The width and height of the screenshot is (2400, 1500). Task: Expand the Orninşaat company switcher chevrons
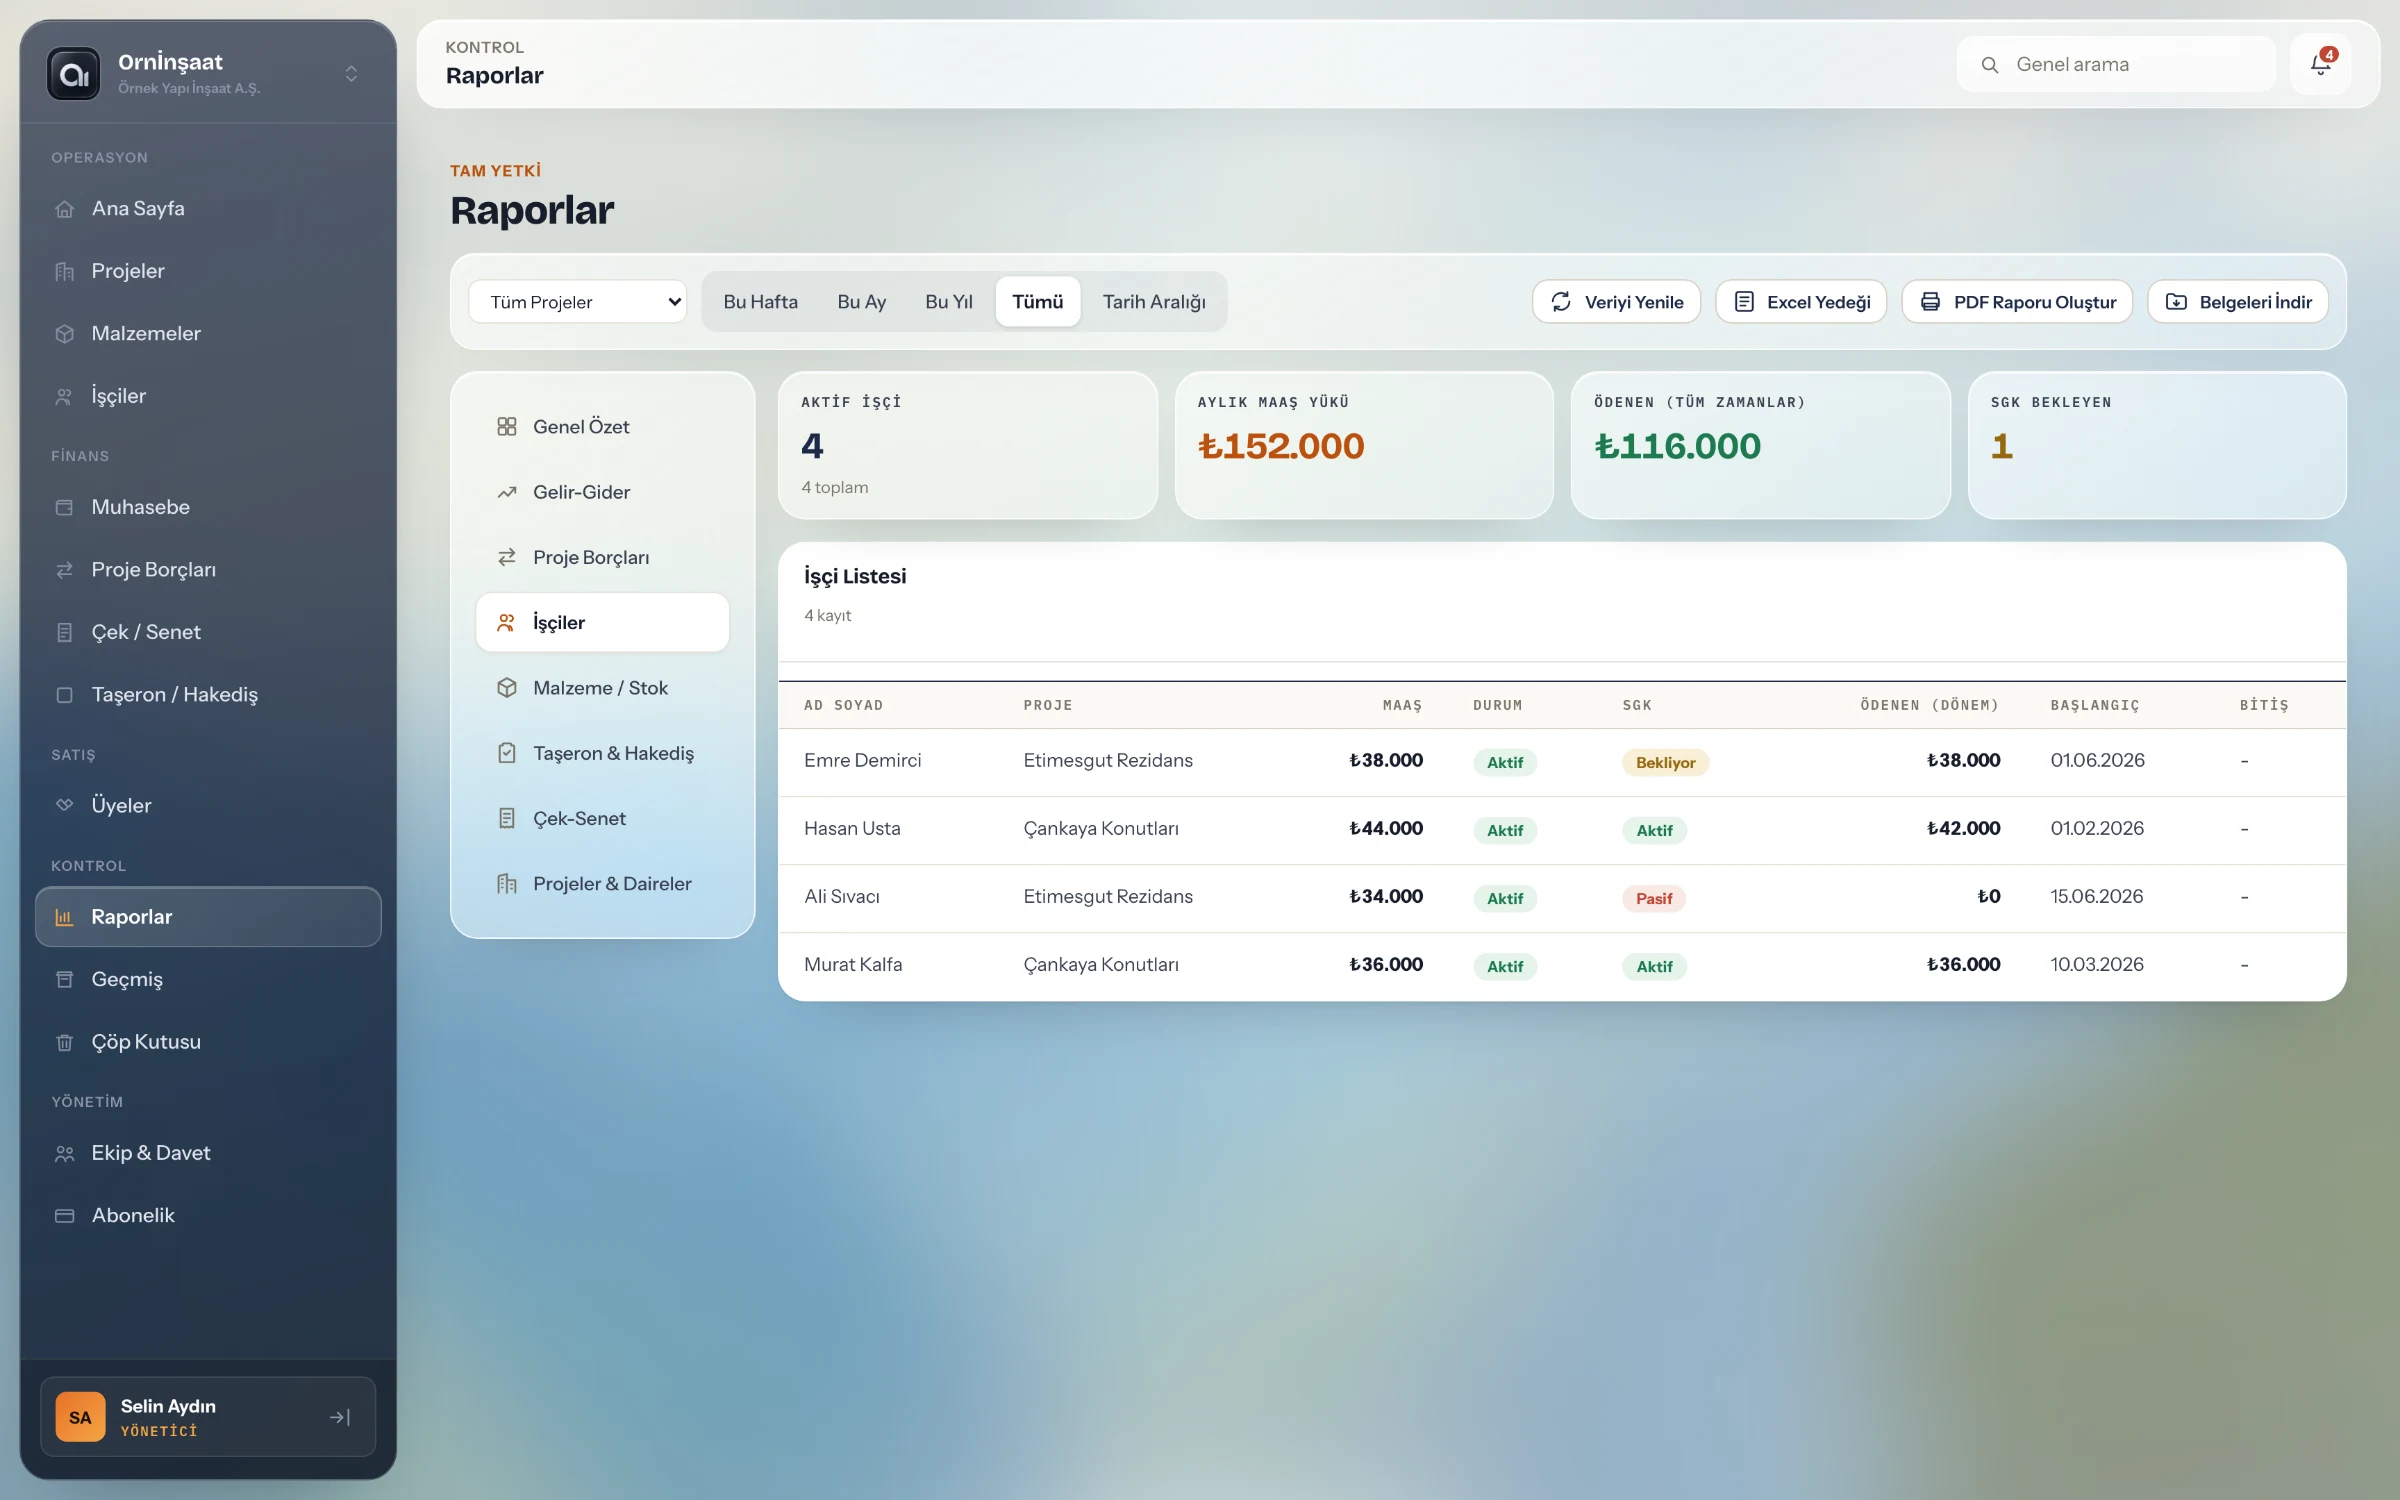(x=351, y=74)
